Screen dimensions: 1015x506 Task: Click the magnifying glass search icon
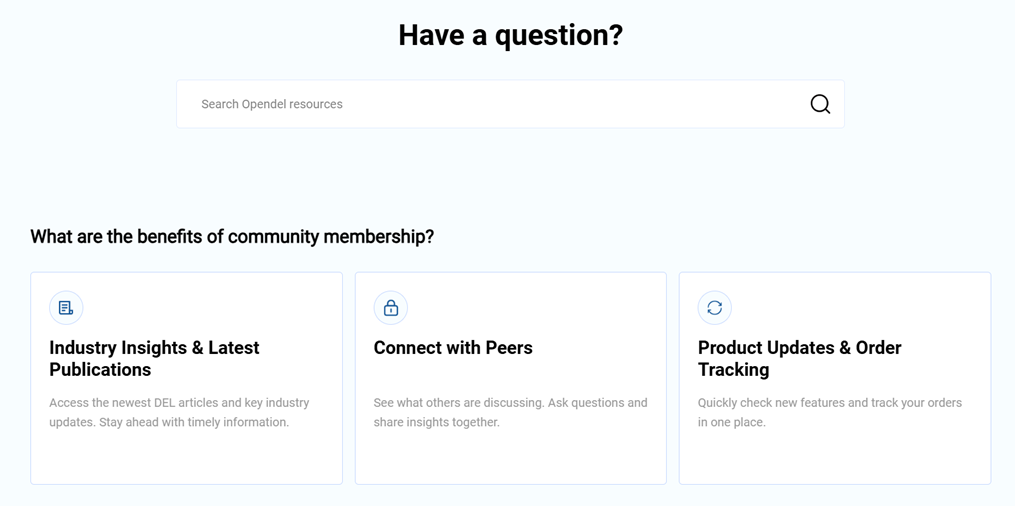coord(820,104)
